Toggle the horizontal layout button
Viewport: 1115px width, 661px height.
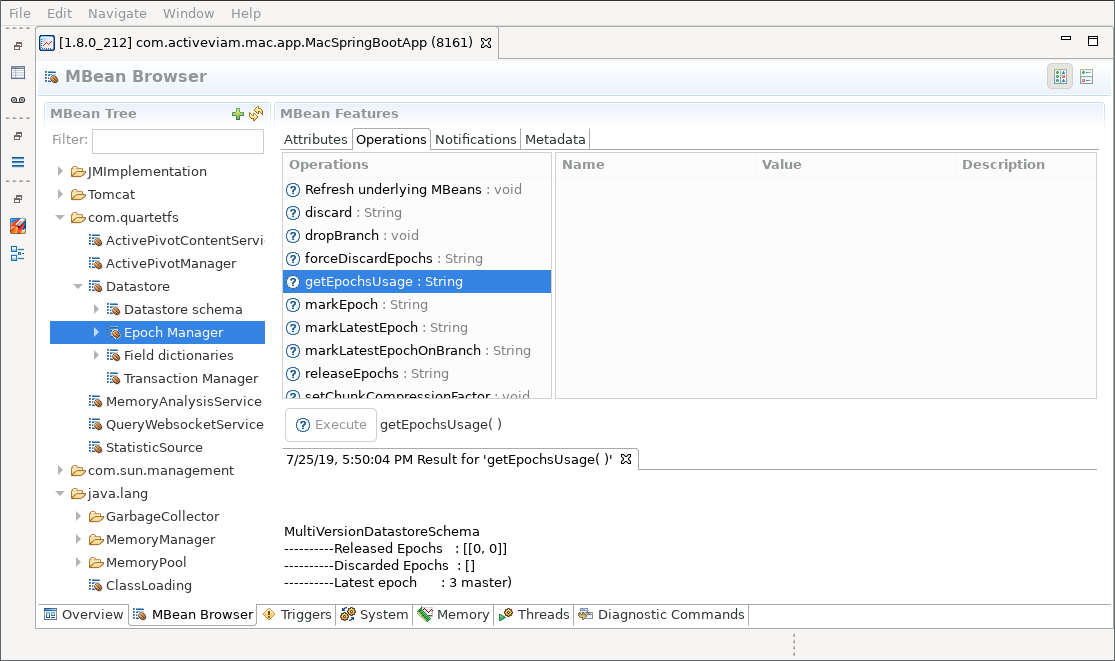(x=1060, y=77)
